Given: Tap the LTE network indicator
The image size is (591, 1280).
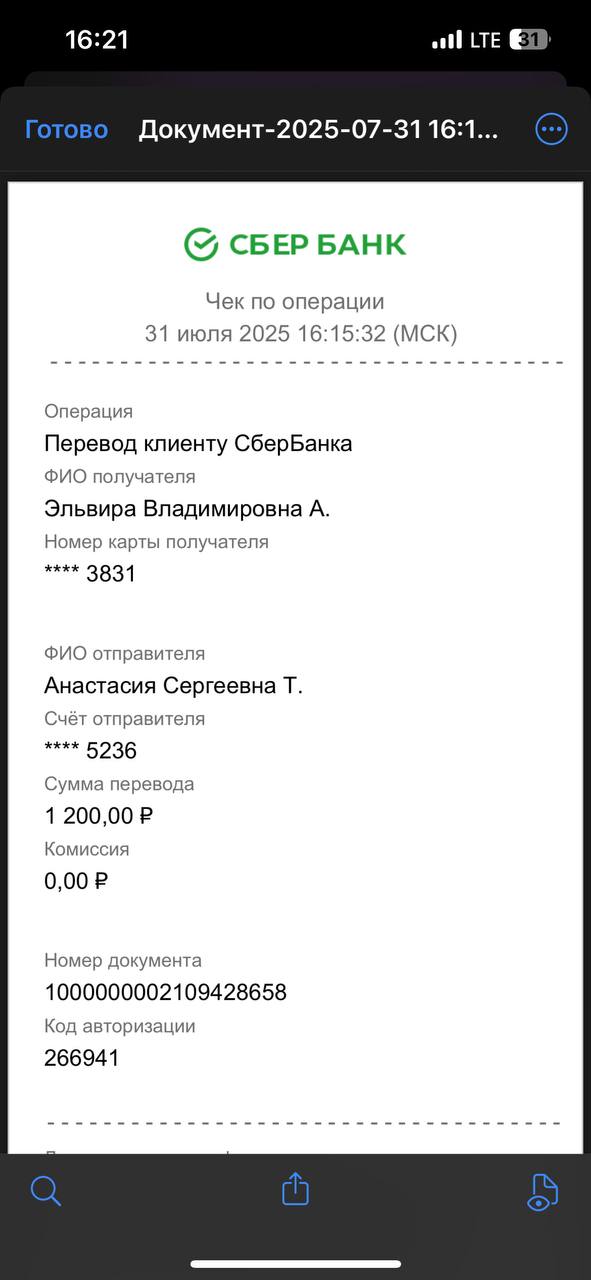Looking at the screenshot, I should [485, 40].
